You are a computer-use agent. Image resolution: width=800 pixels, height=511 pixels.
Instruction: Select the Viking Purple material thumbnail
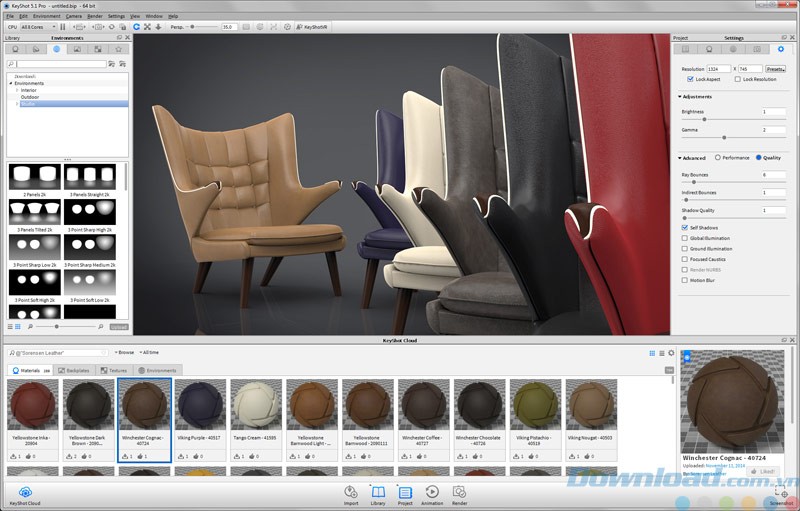[x=199, y=408]
